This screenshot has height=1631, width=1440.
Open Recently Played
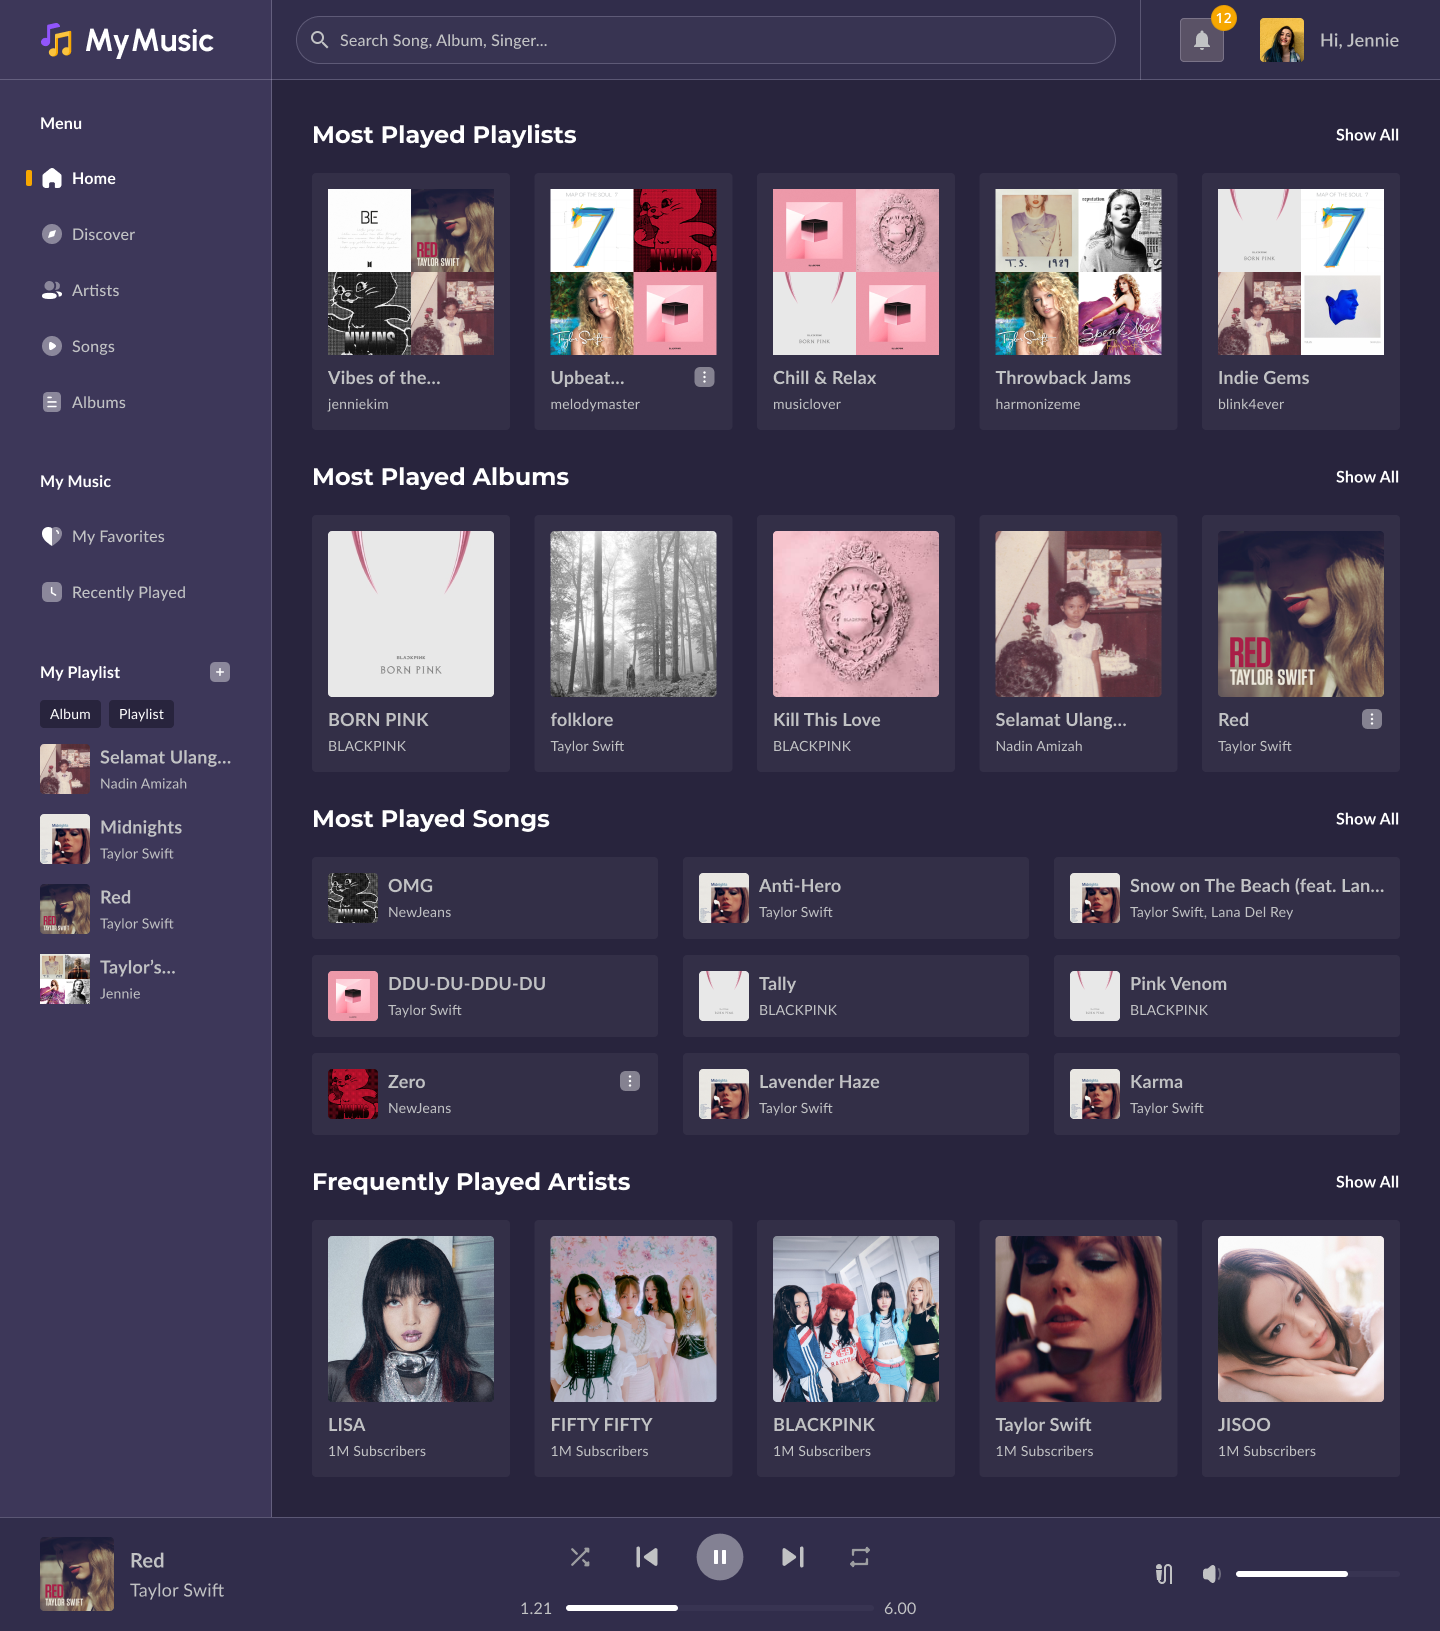tap(129, 592)
